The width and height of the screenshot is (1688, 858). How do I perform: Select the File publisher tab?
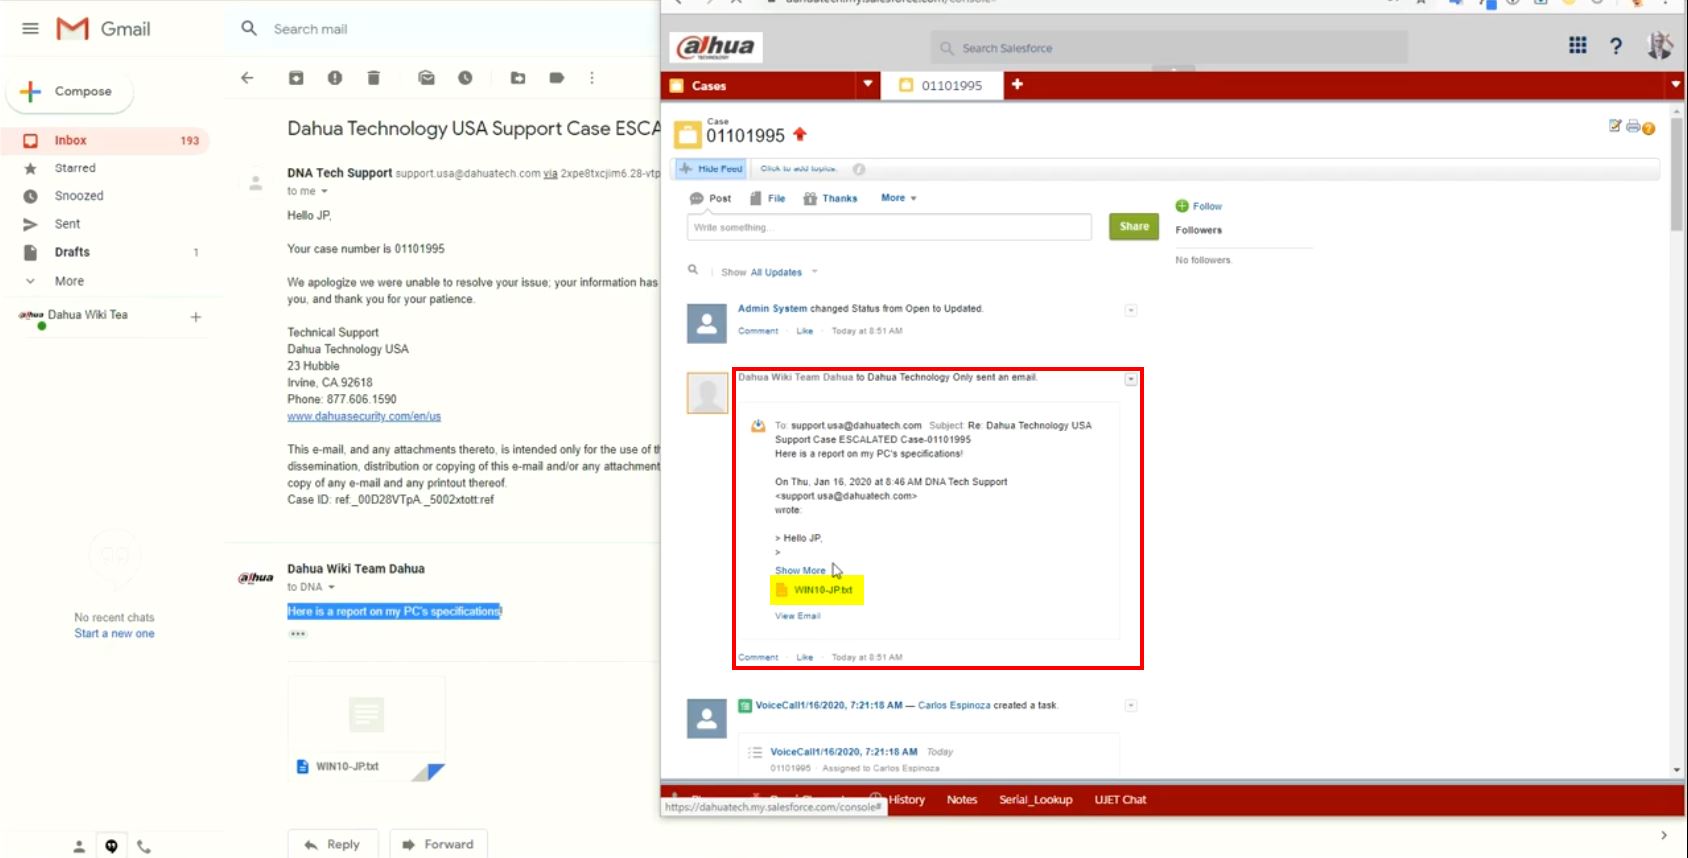tap(767, 198)
